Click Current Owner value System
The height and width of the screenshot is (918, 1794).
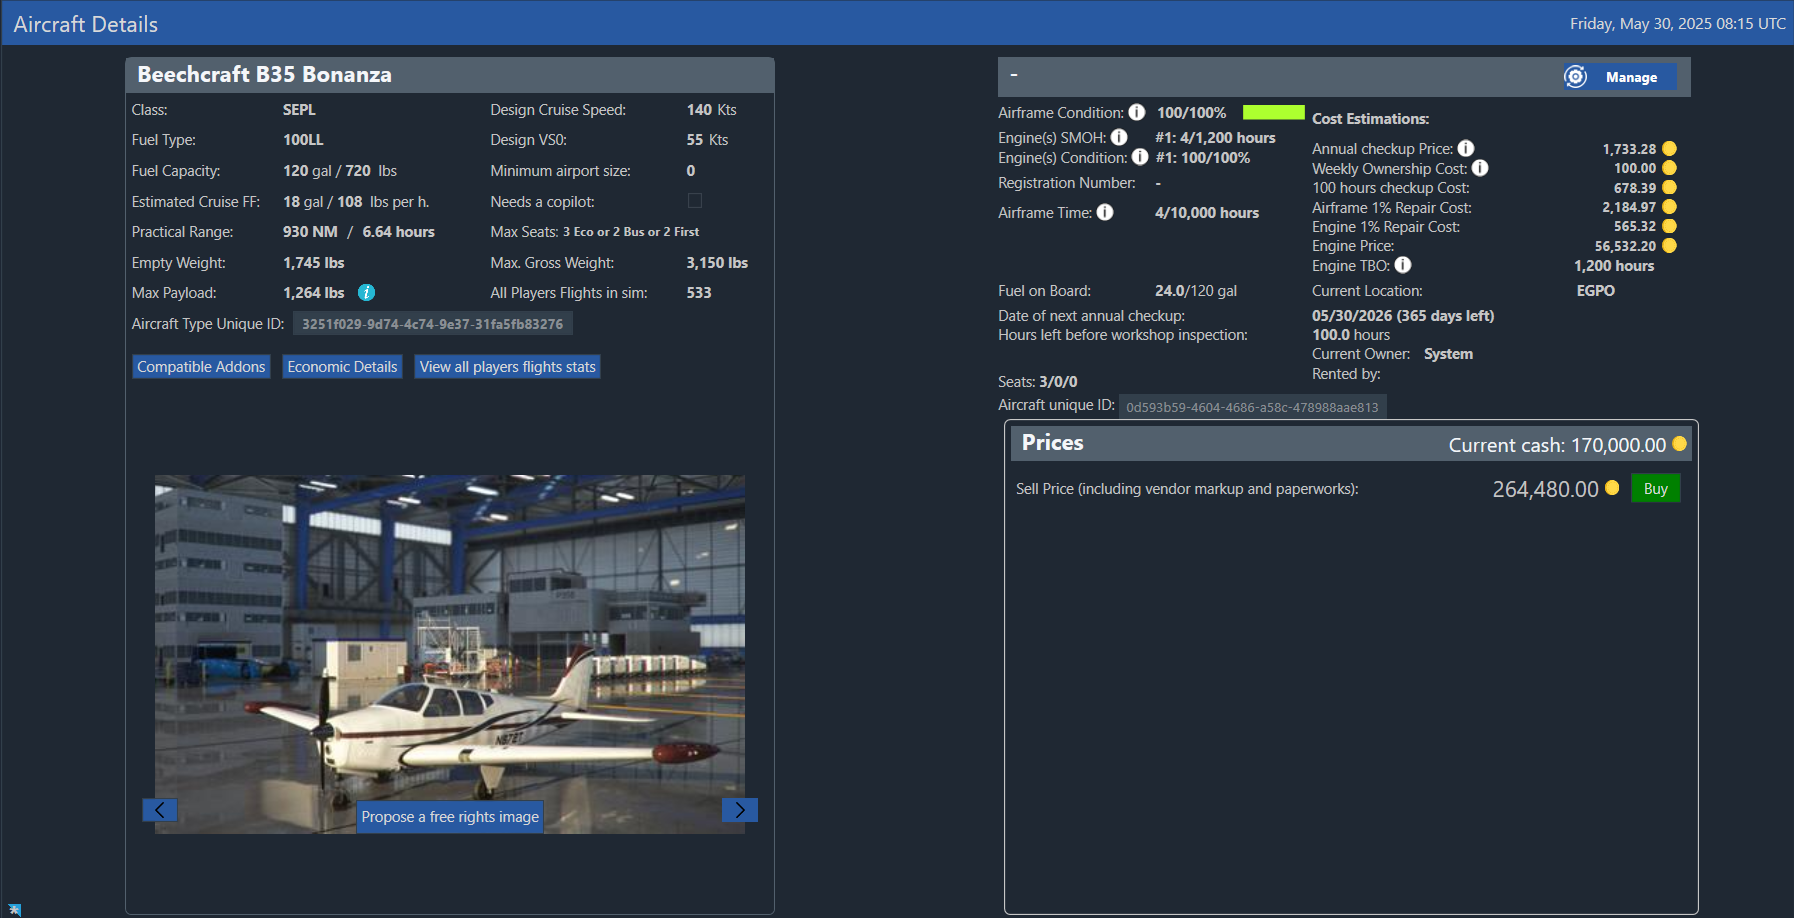(x=1448, y=354)
